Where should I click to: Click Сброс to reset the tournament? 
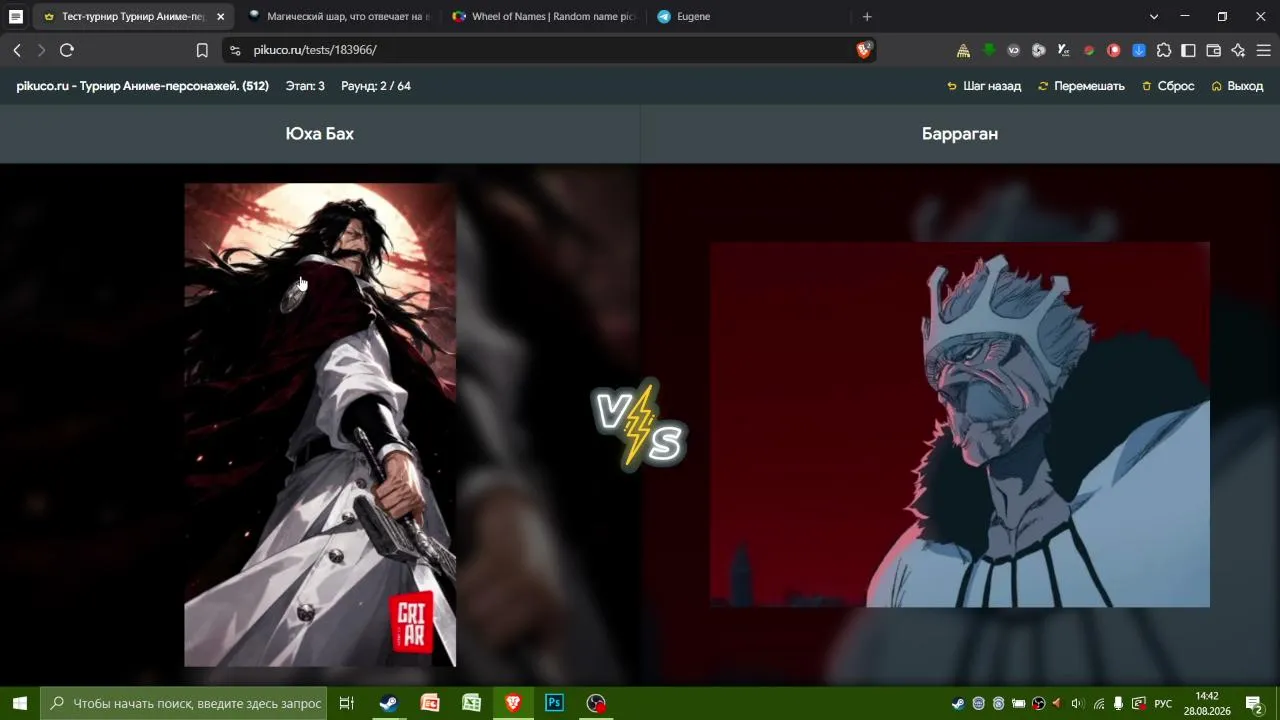pyautogui.click(x=1168, y=86)
